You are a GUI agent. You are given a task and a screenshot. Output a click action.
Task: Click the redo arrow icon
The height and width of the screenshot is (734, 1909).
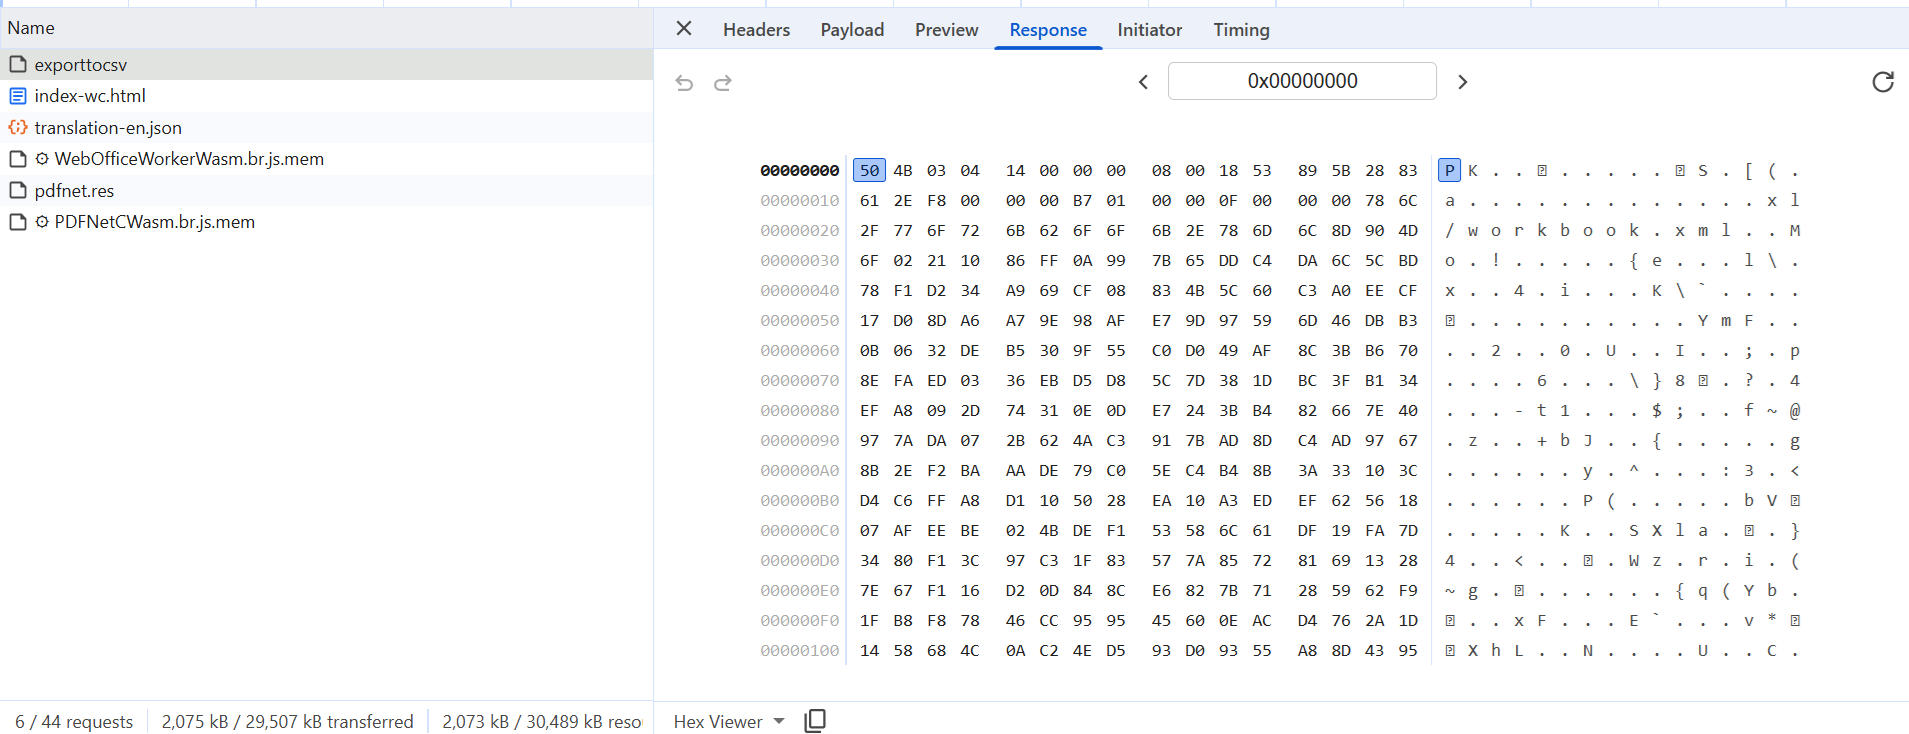(x=723, y=83)
